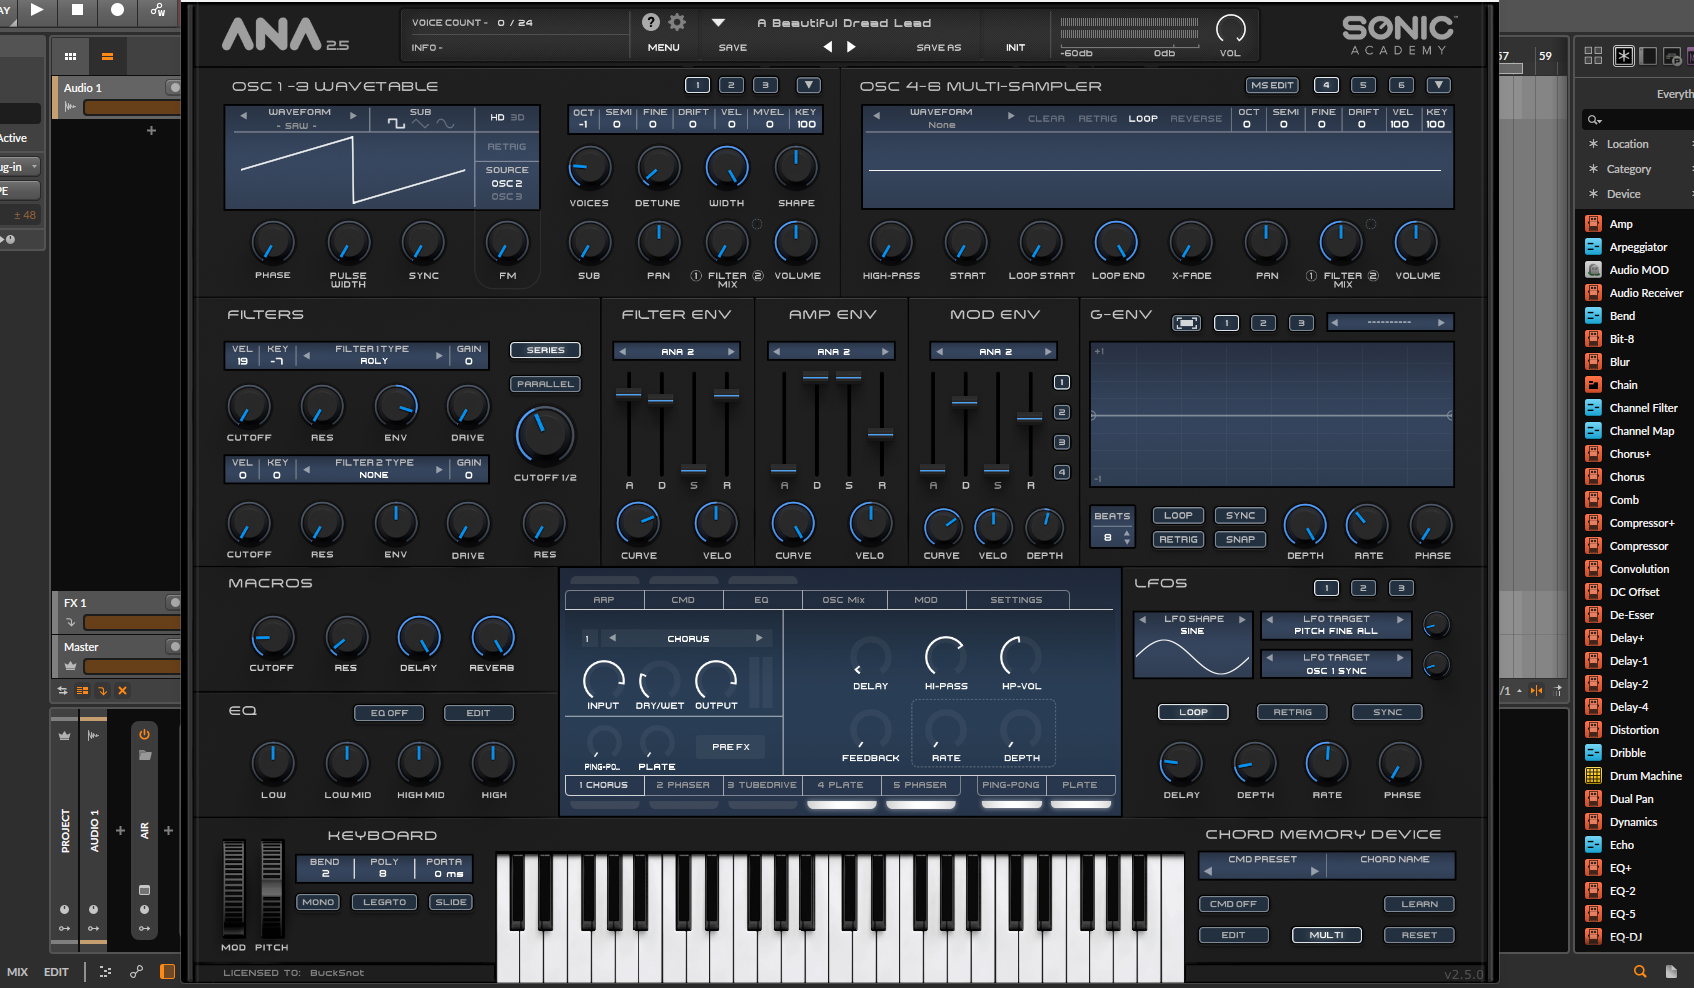Click the RESET button in chord memory
This screenshot has height=988, width=1694.
(1419, 935)
